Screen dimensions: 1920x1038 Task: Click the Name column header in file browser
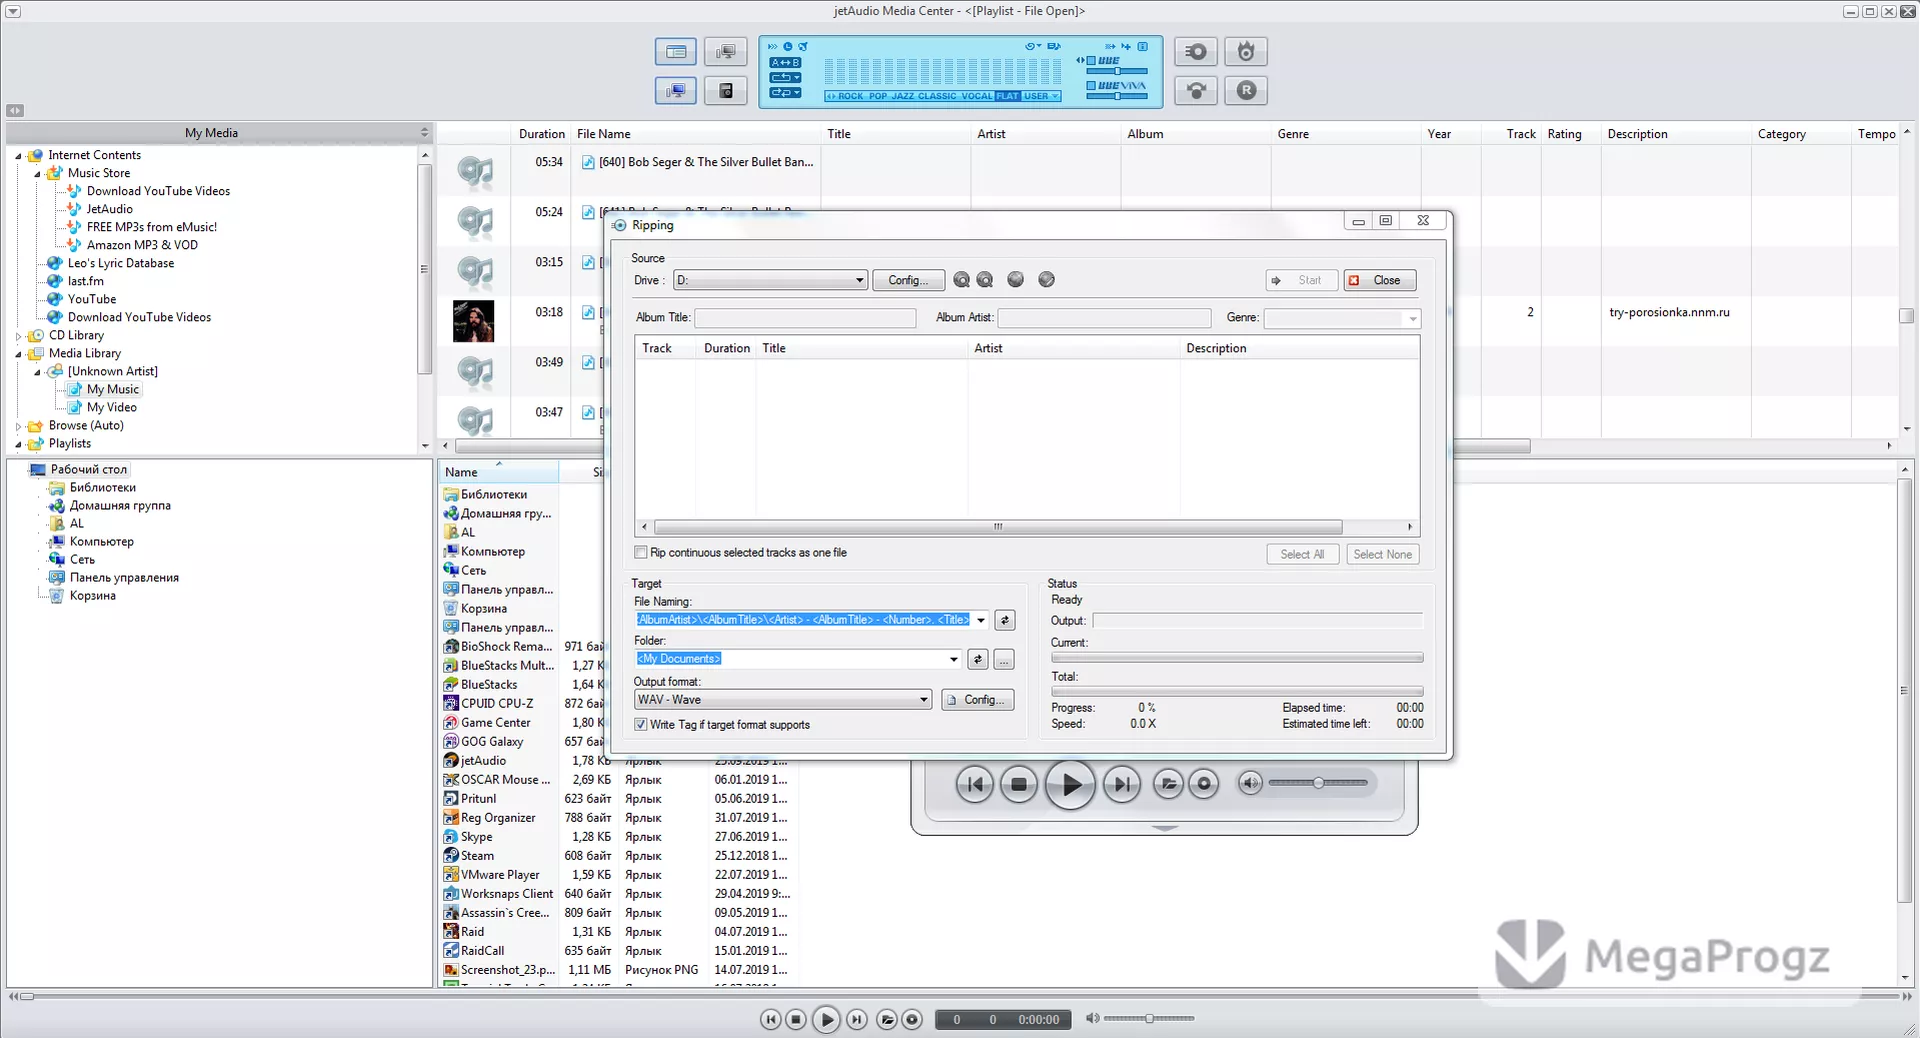click(x=498, y=472)
